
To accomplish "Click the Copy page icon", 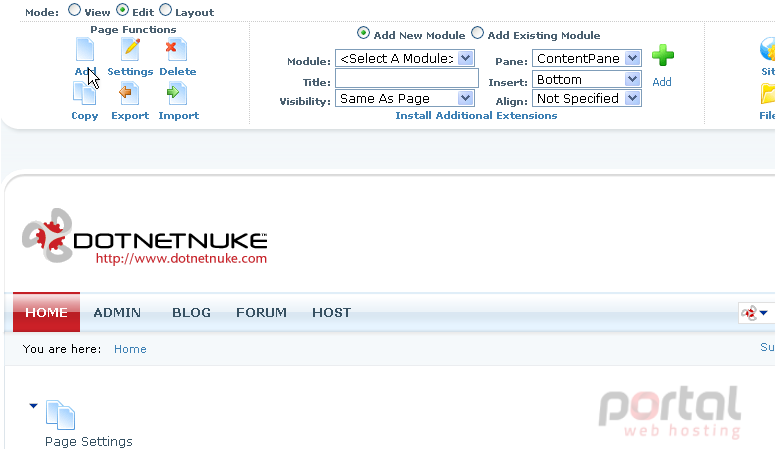I will pos(85,94).
